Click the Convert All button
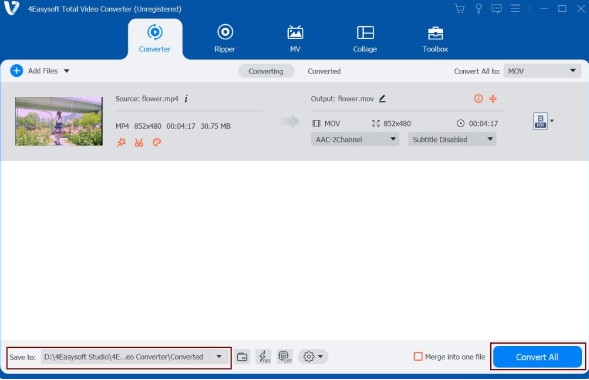This screenshot has height=380, width=589. click(537, 357)
